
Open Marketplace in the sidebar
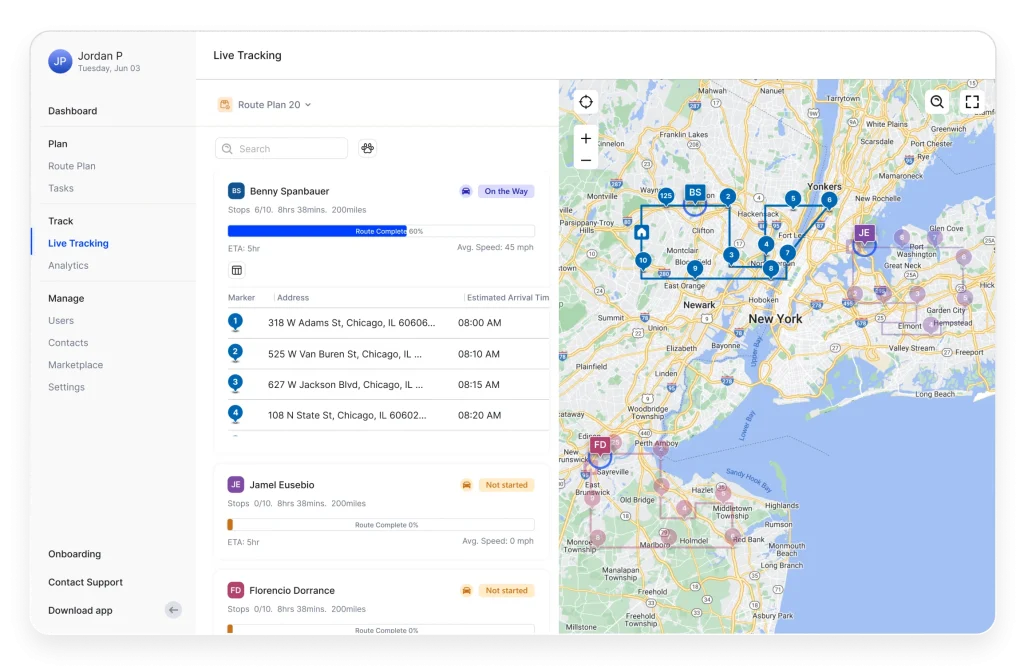coord(76,365)
